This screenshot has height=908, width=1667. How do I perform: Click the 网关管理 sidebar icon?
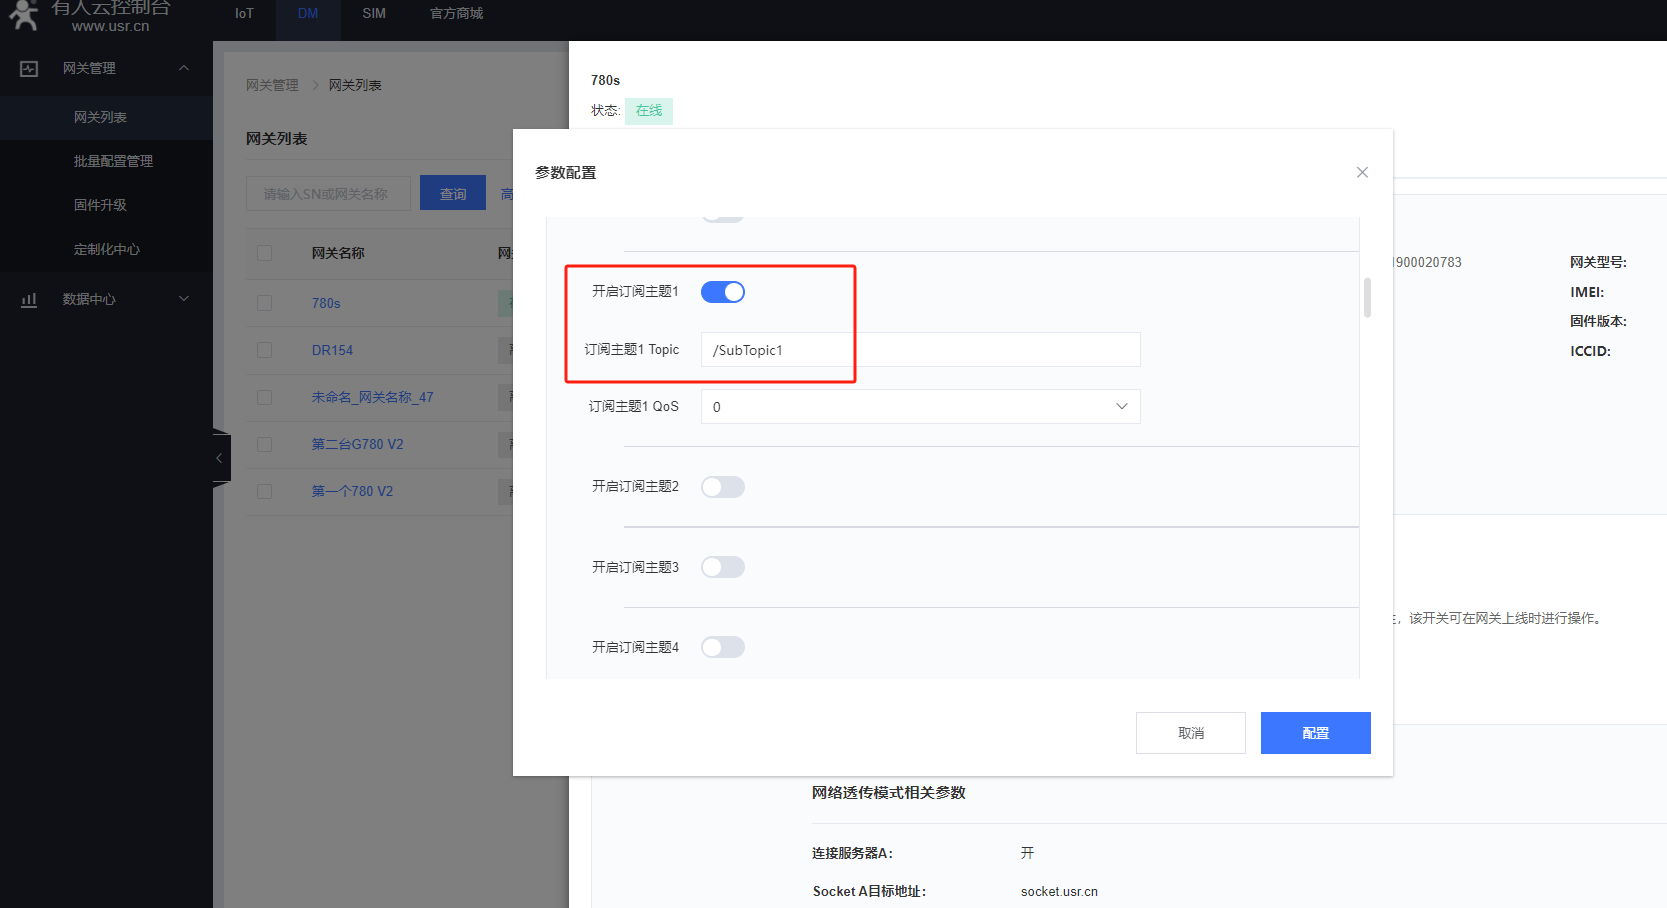(29, 69)
